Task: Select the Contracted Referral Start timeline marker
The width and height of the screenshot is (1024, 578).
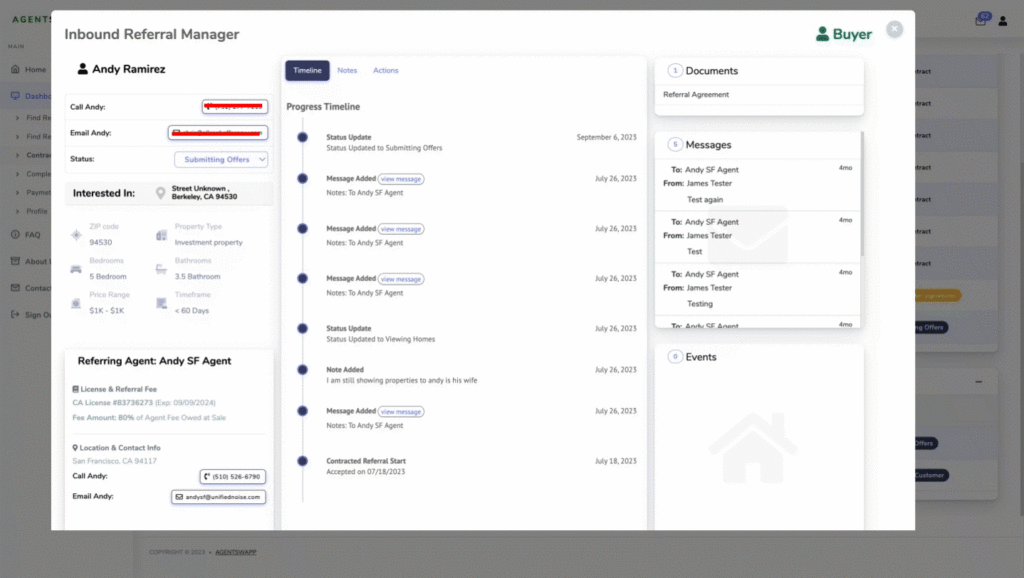Action: click(302, 461)
